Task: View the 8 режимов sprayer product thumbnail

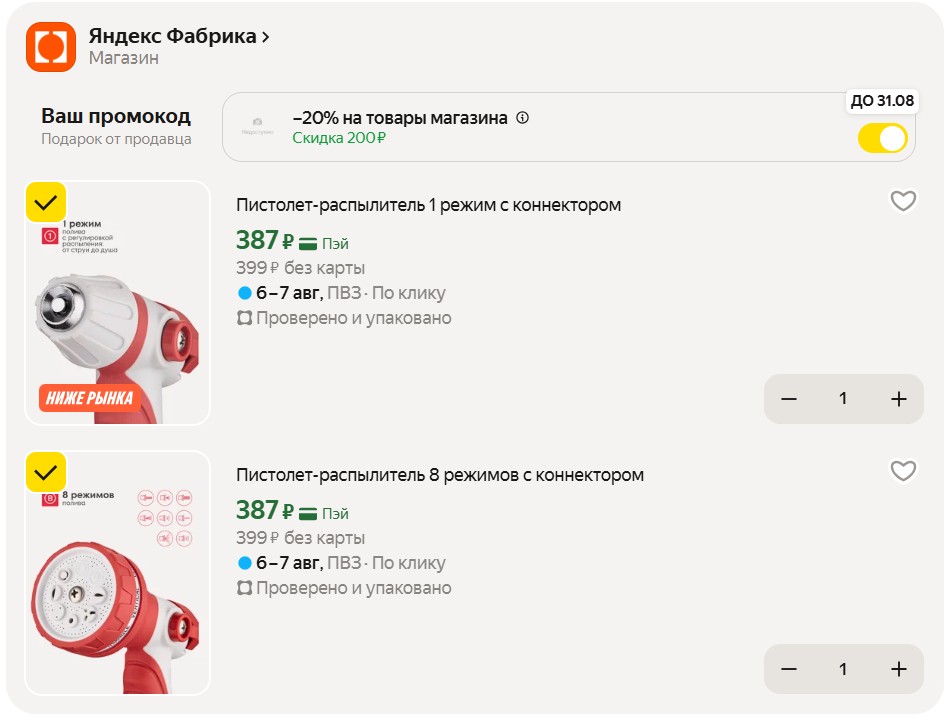Action: 117,573
